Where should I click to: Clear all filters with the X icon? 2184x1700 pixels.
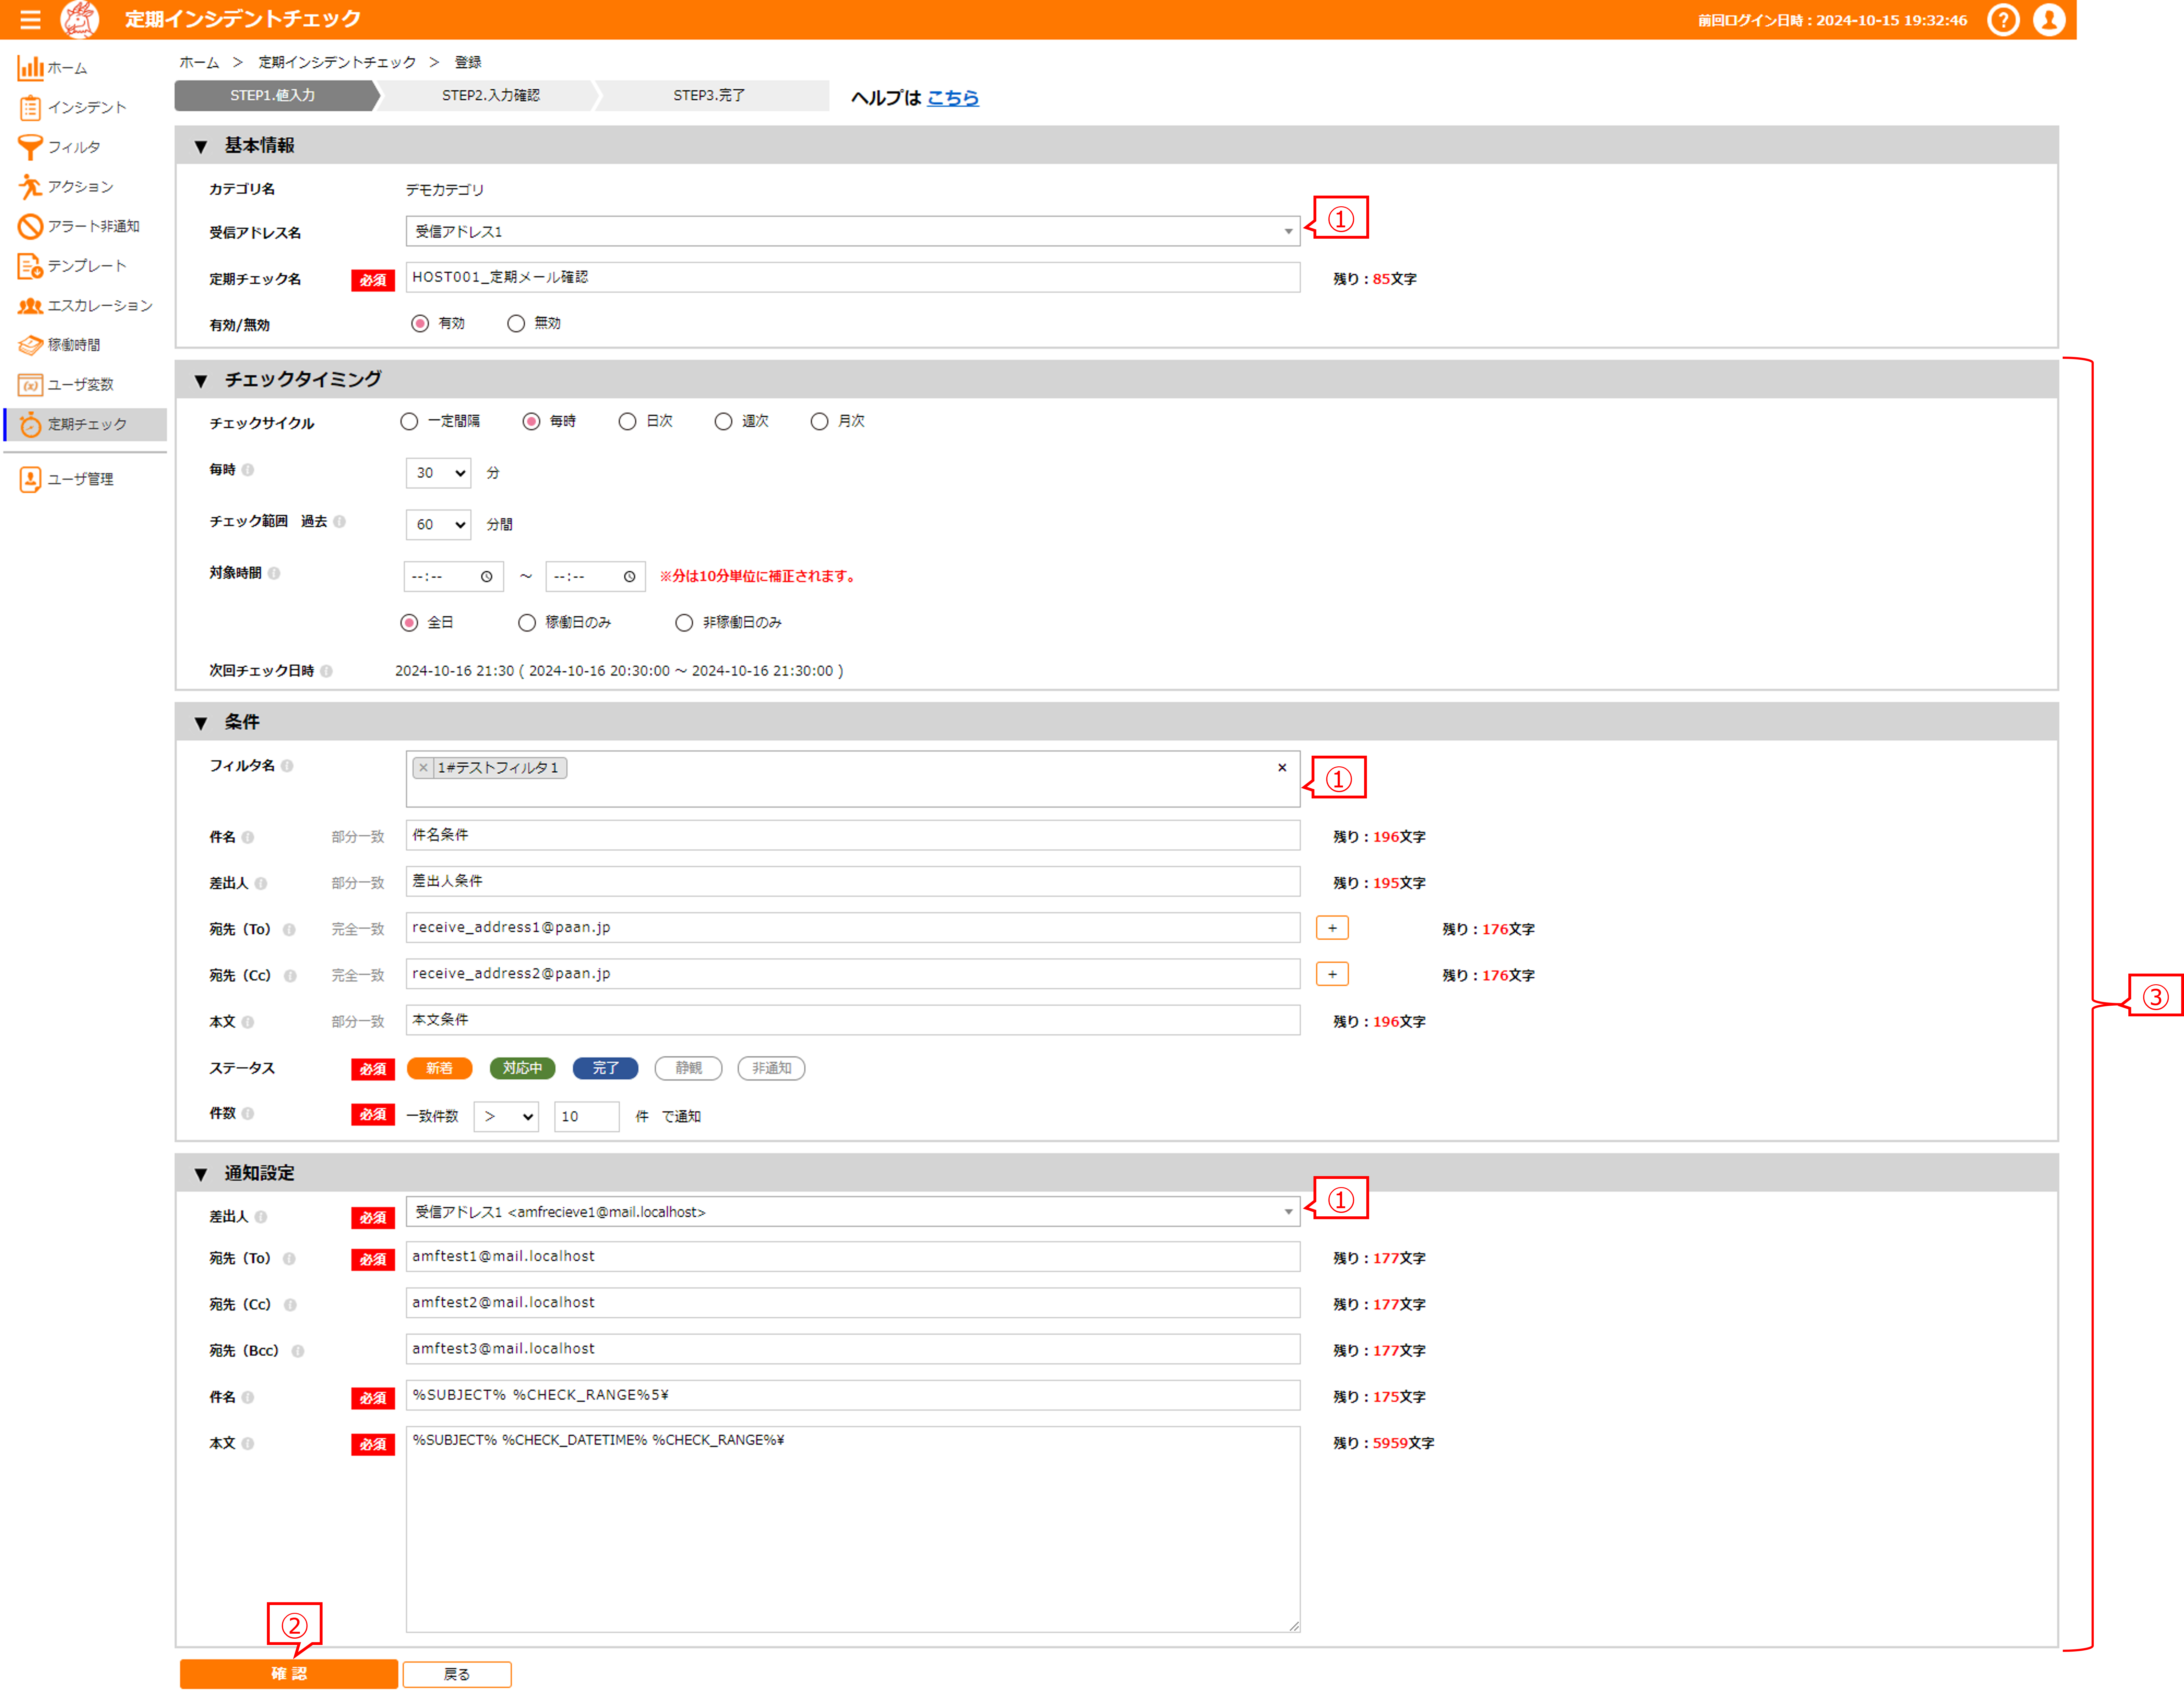click(1282, 768)
